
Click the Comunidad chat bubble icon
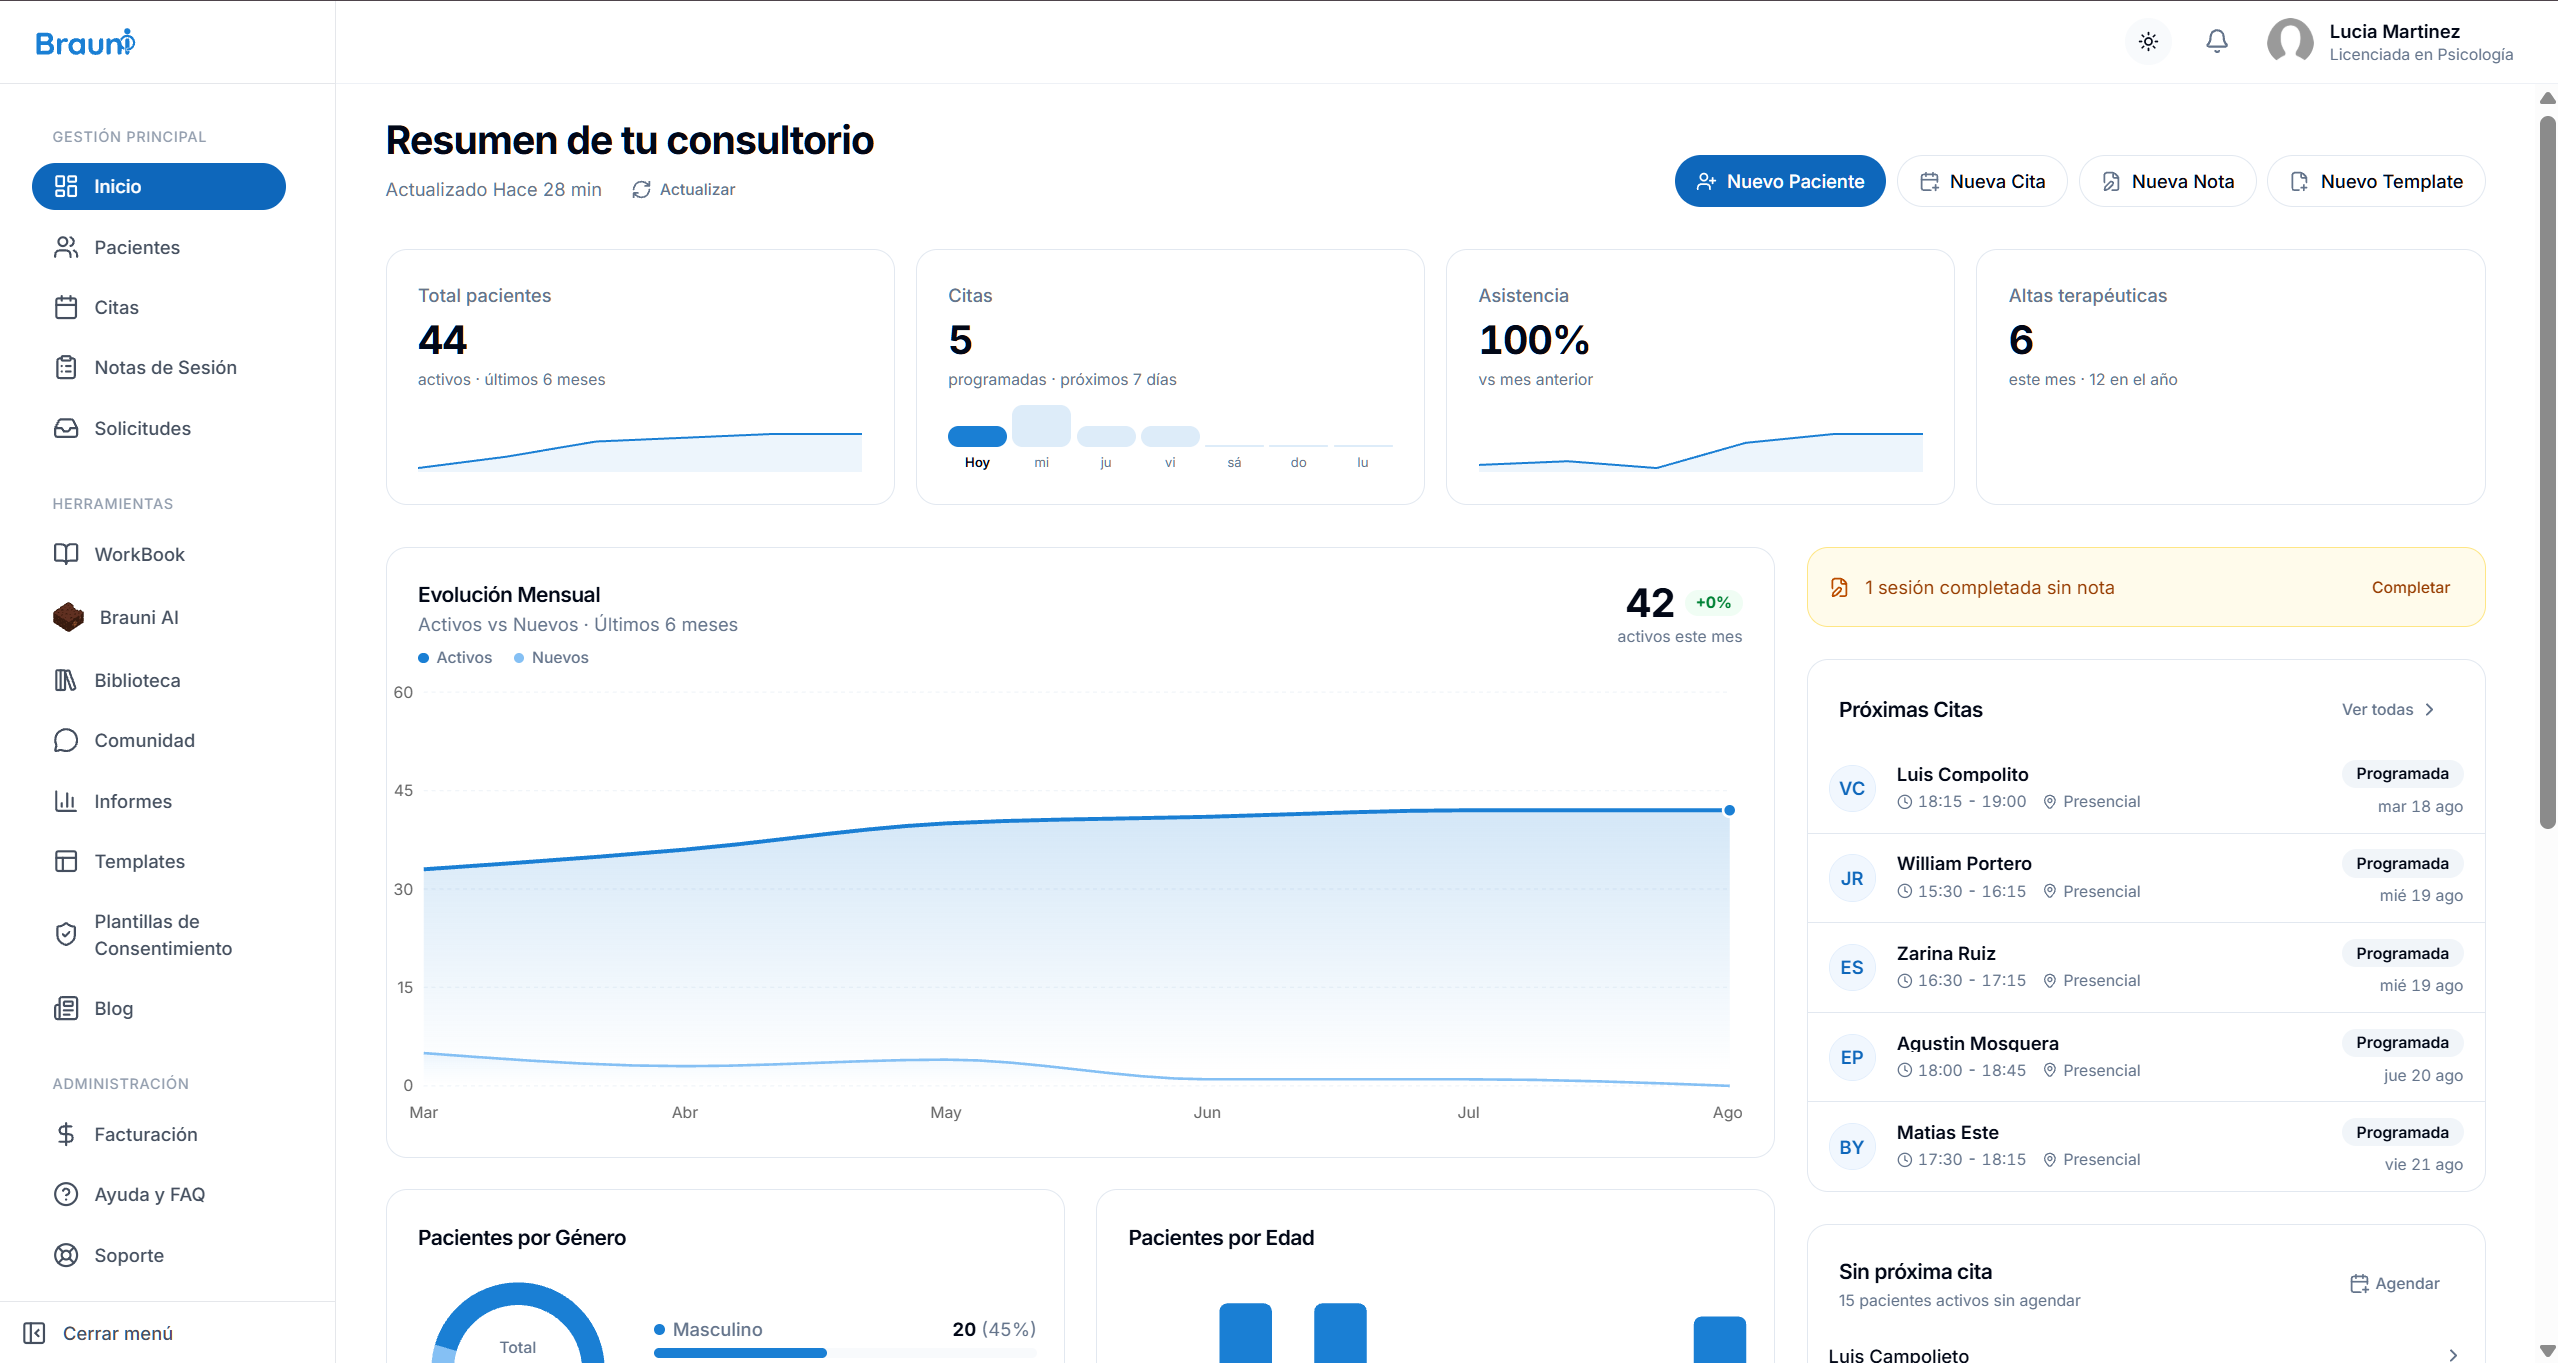(66, 740)
